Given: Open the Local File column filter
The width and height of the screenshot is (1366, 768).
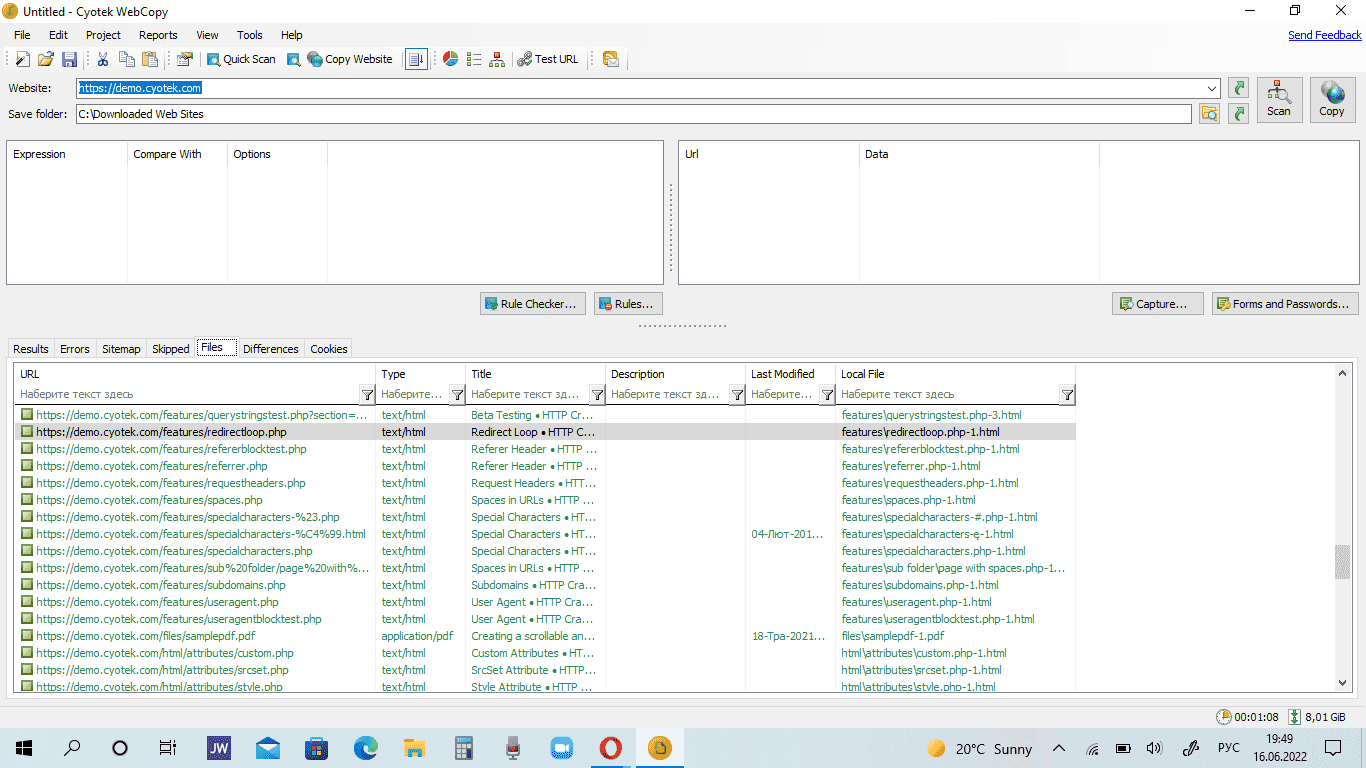Looking at the screenshot, I should click(x=1067, y=395).
